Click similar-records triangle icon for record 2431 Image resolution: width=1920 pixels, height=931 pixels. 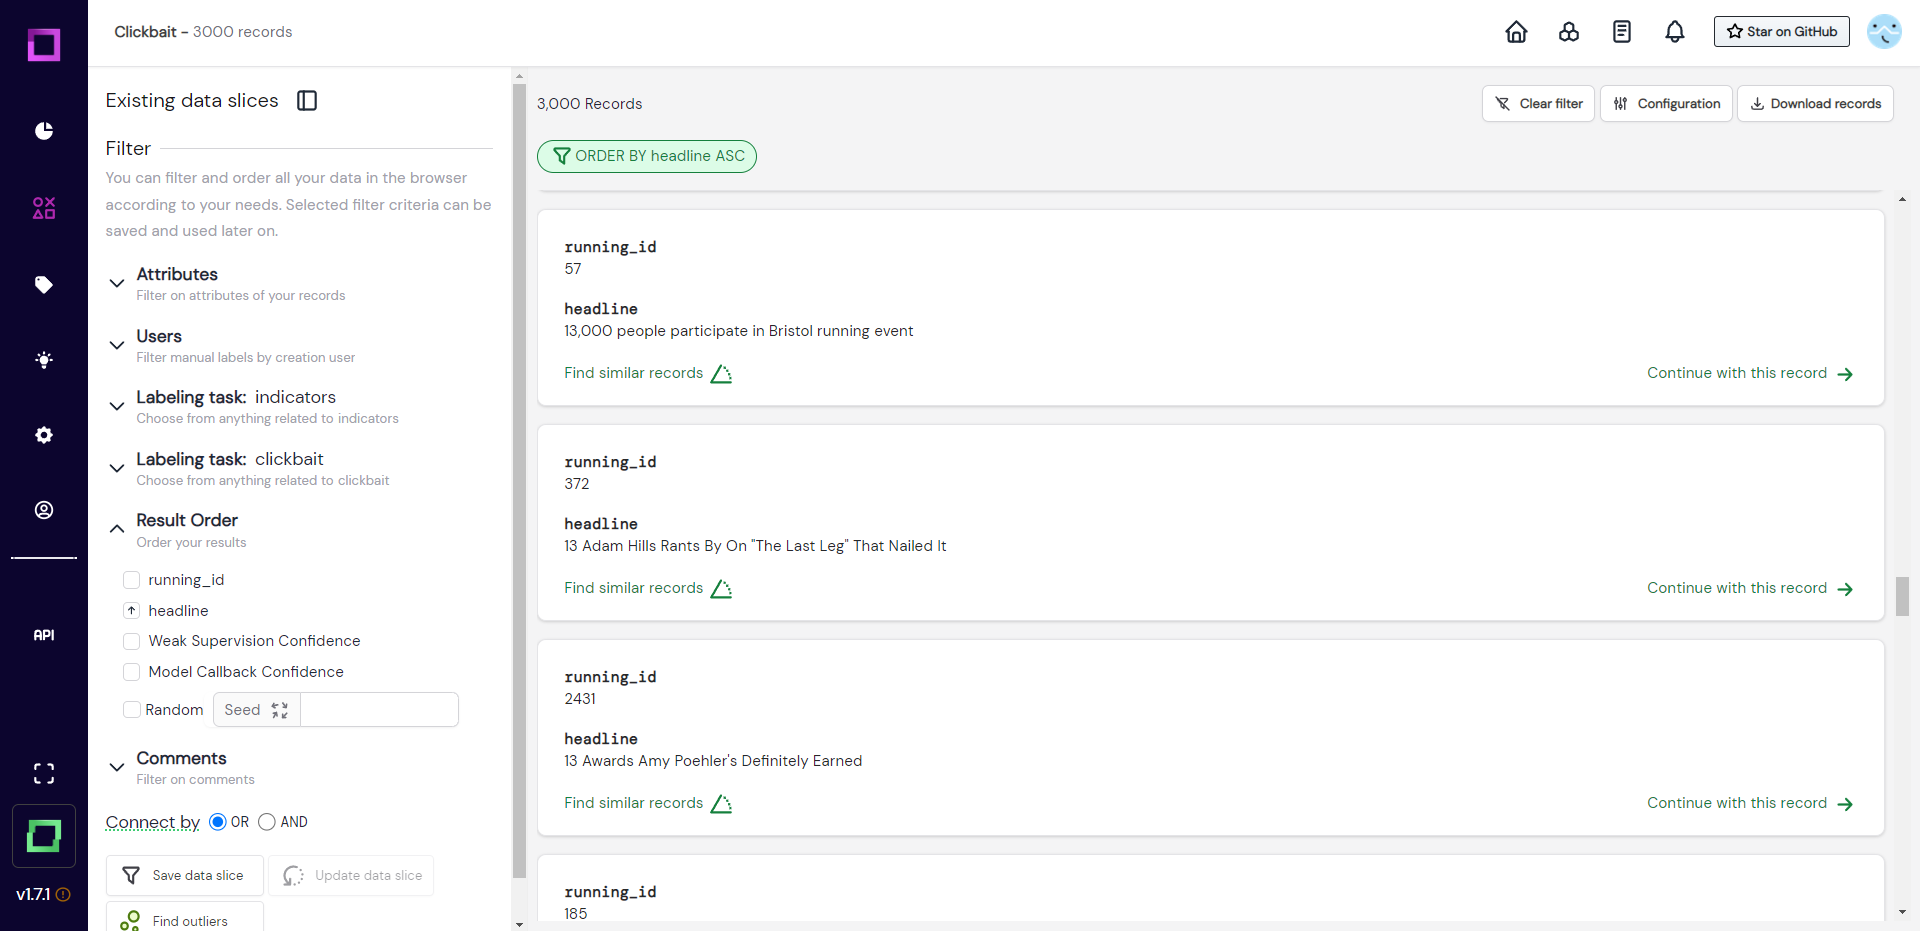[721, 804]
